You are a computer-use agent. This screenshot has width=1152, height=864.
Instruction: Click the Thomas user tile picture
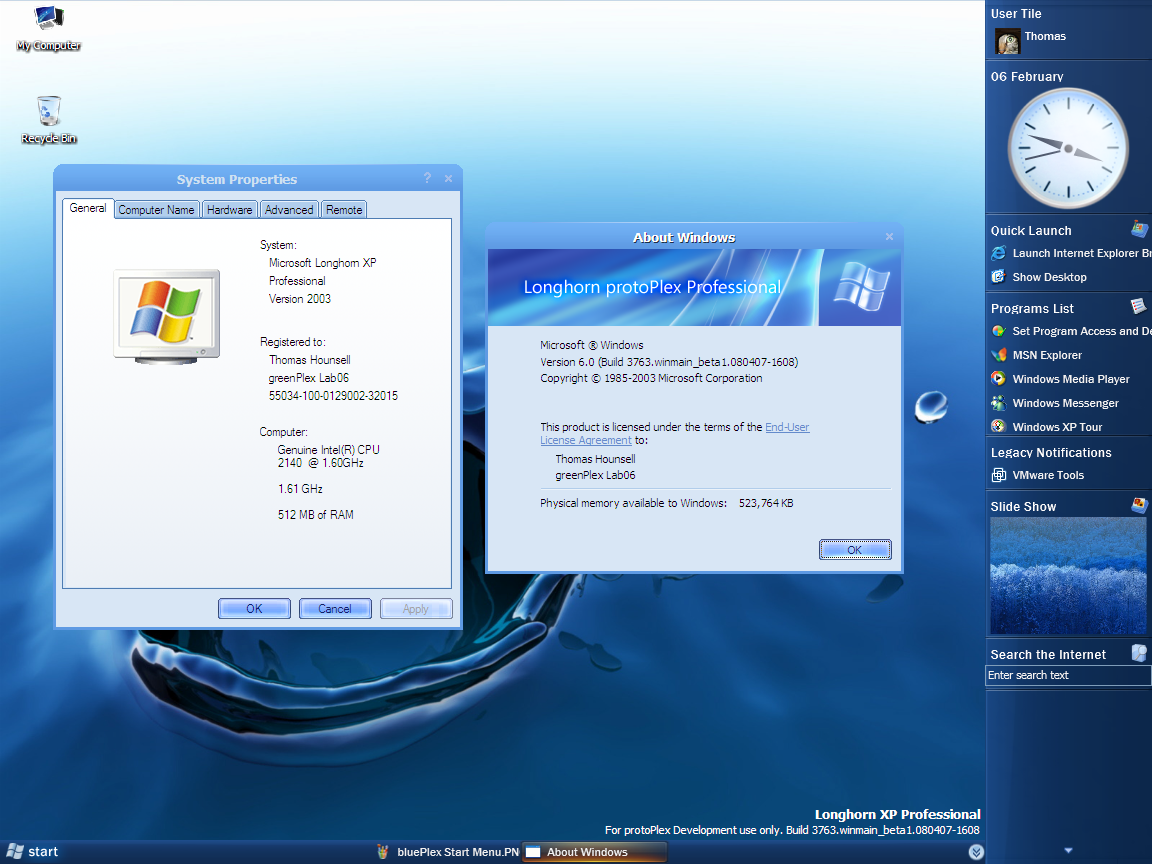coord(1007,41)
